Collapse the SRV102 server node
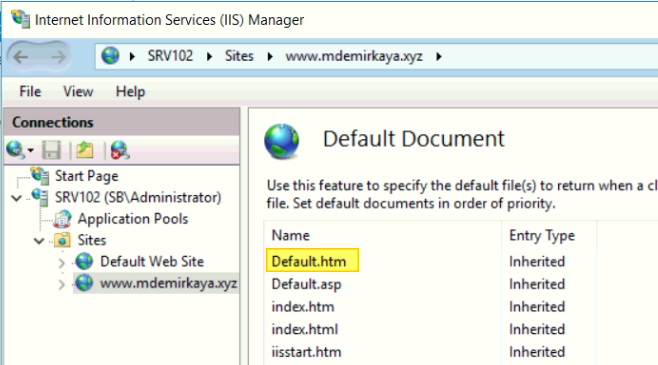658x365 pixels. tap(17, 198)
